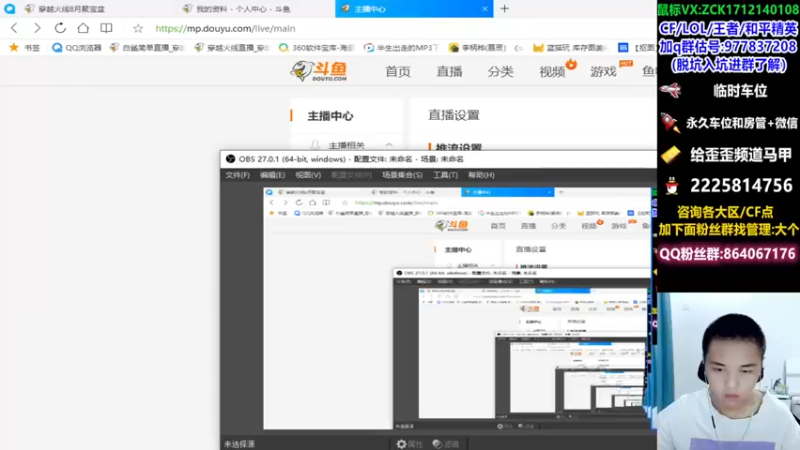The image size is (800, 450).
Task: Toggle reading mode book icon
Action: (x=106, y=28)
